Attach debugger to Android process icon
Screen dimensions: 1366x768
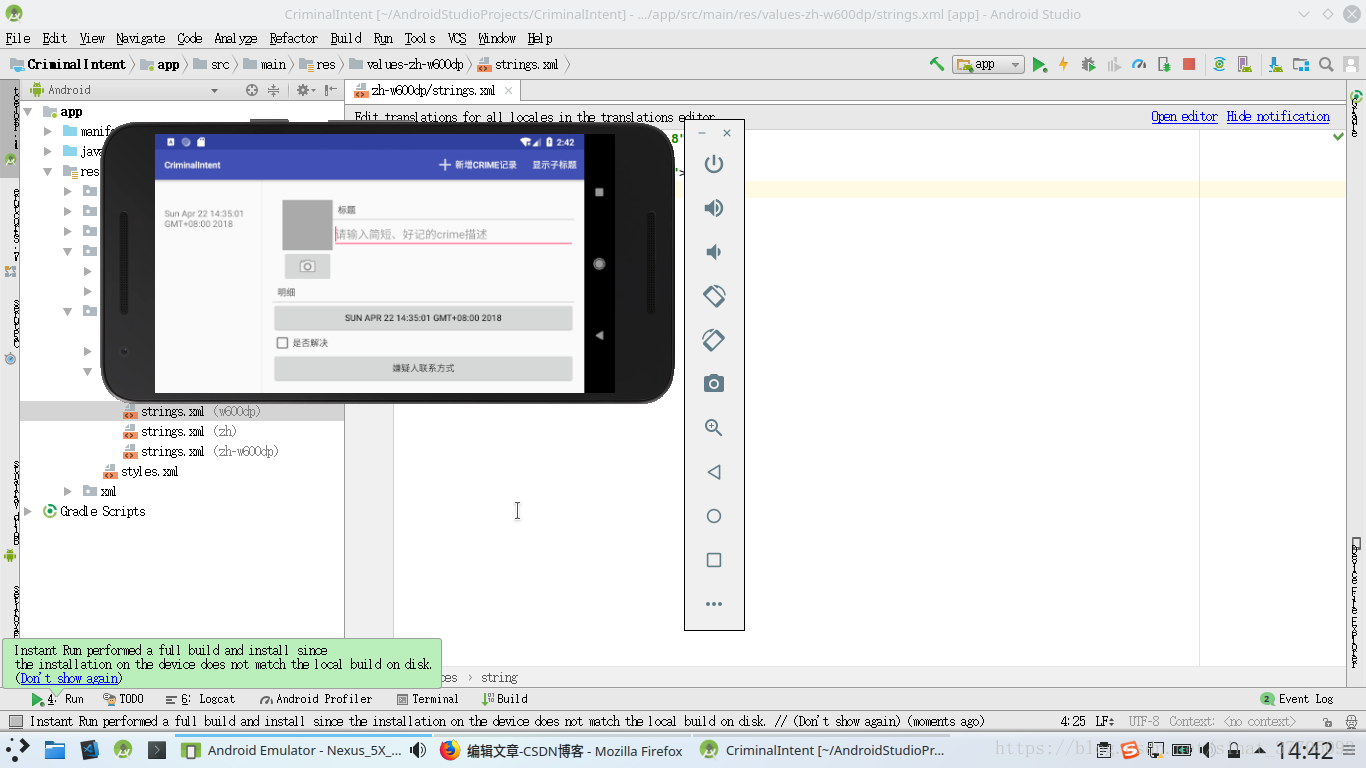coord(1164,64)
